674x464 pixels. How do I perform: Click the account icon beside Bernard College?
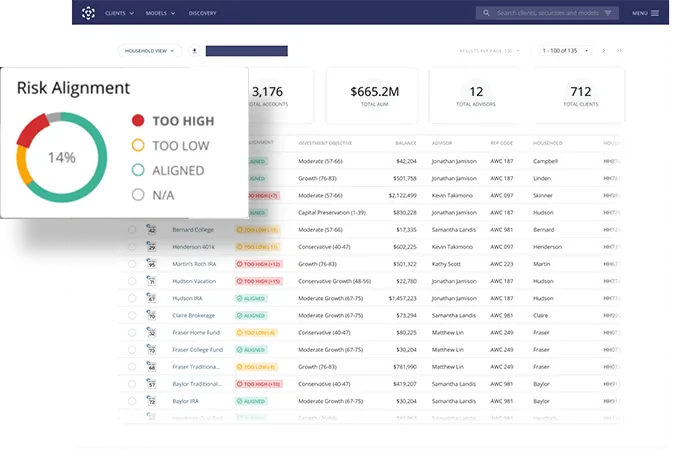pos(152,229)
